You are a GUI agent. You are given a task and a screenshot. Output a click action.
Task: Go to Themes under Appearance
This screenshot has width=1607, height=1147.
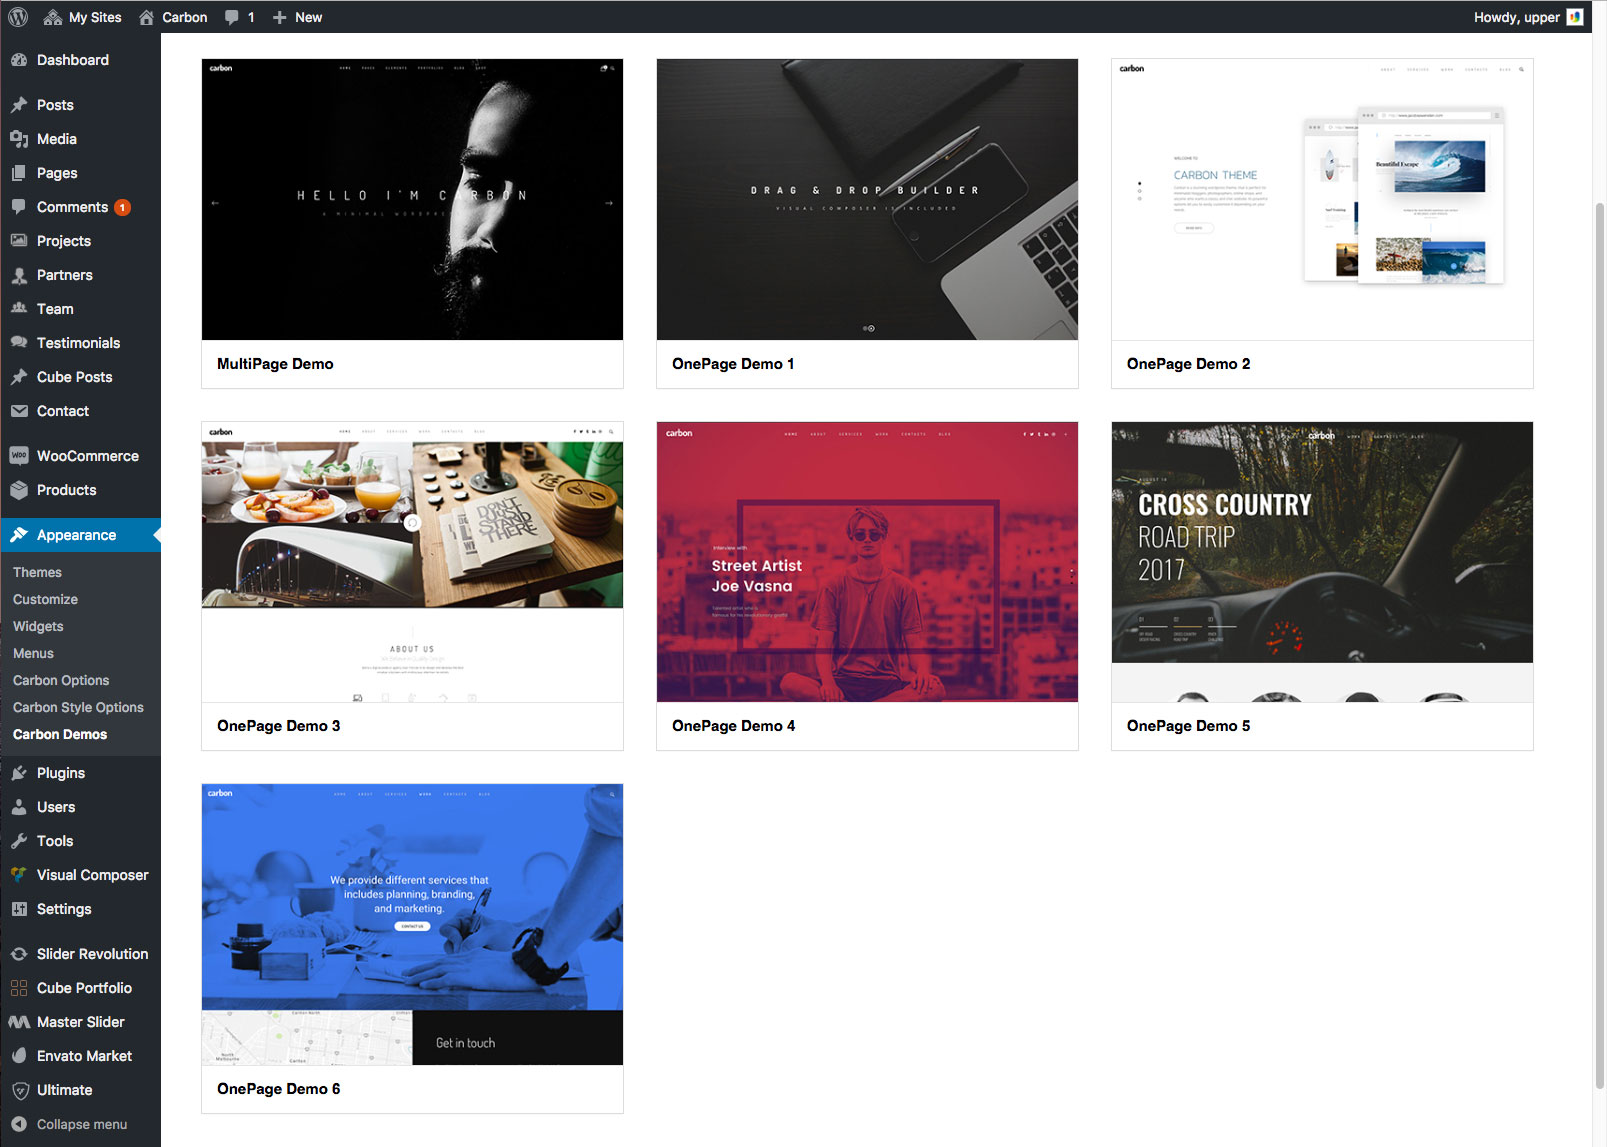coord(37,572)
